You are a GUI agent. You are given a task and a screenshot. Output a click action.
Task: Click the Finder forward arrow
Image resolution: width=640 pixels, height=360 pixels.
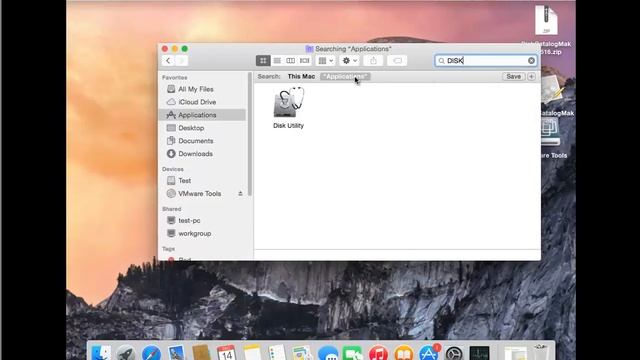coord(182,61)
